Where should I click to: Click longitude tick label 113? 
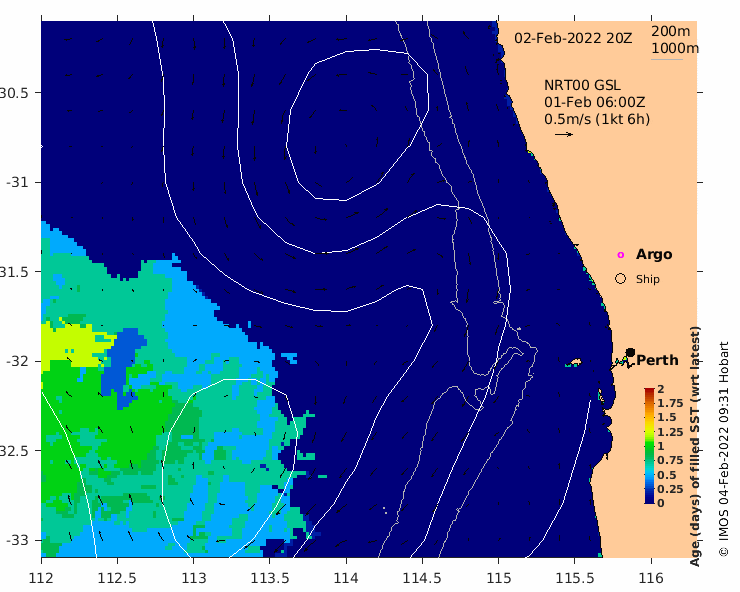coord(193,578)
